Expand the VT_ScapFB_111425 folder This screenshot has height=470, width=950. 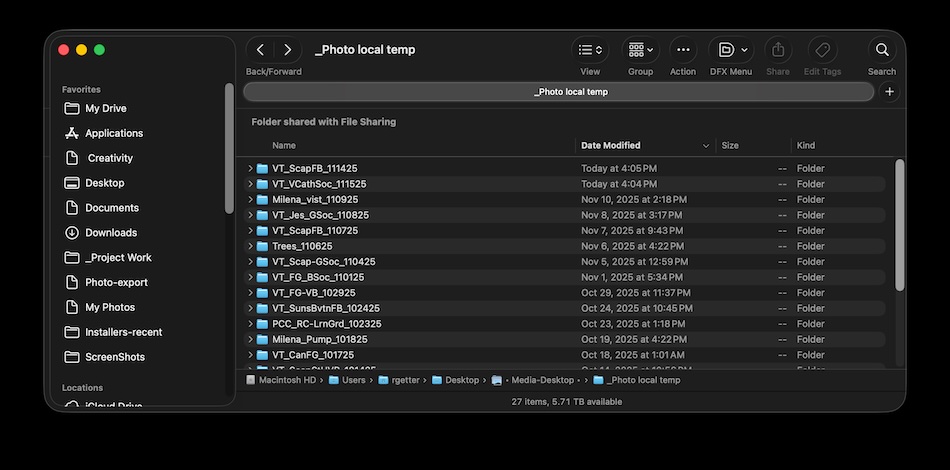coord(250,168)
